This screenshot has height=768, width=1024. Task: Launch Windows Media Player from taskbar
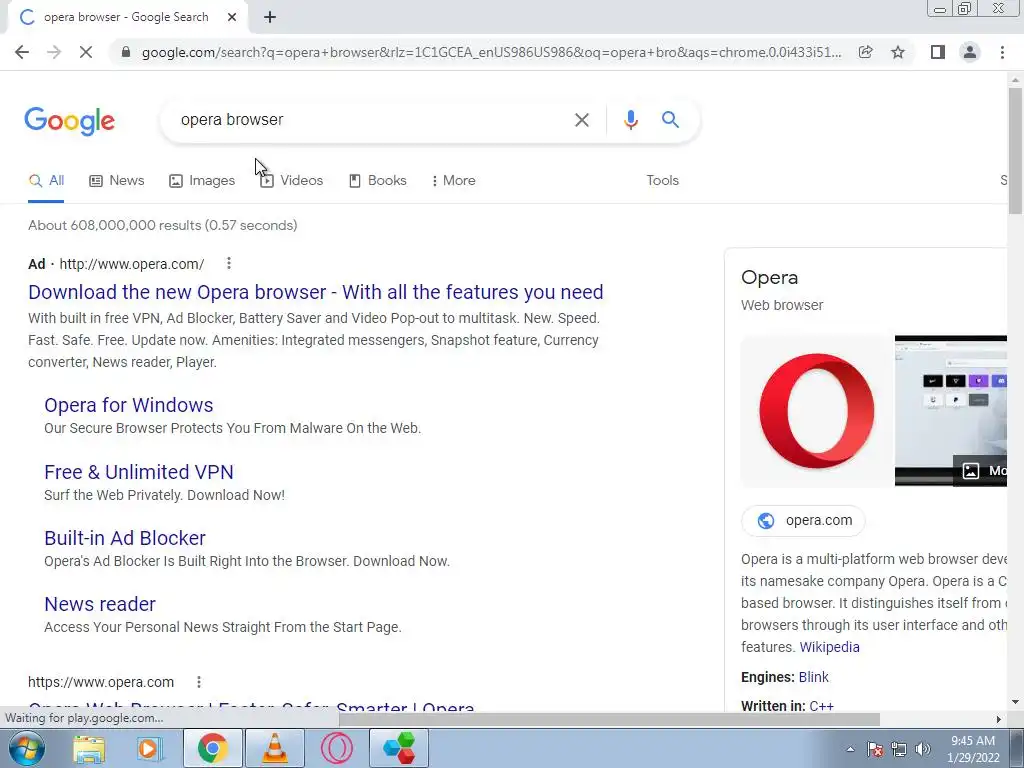(150, 748)
